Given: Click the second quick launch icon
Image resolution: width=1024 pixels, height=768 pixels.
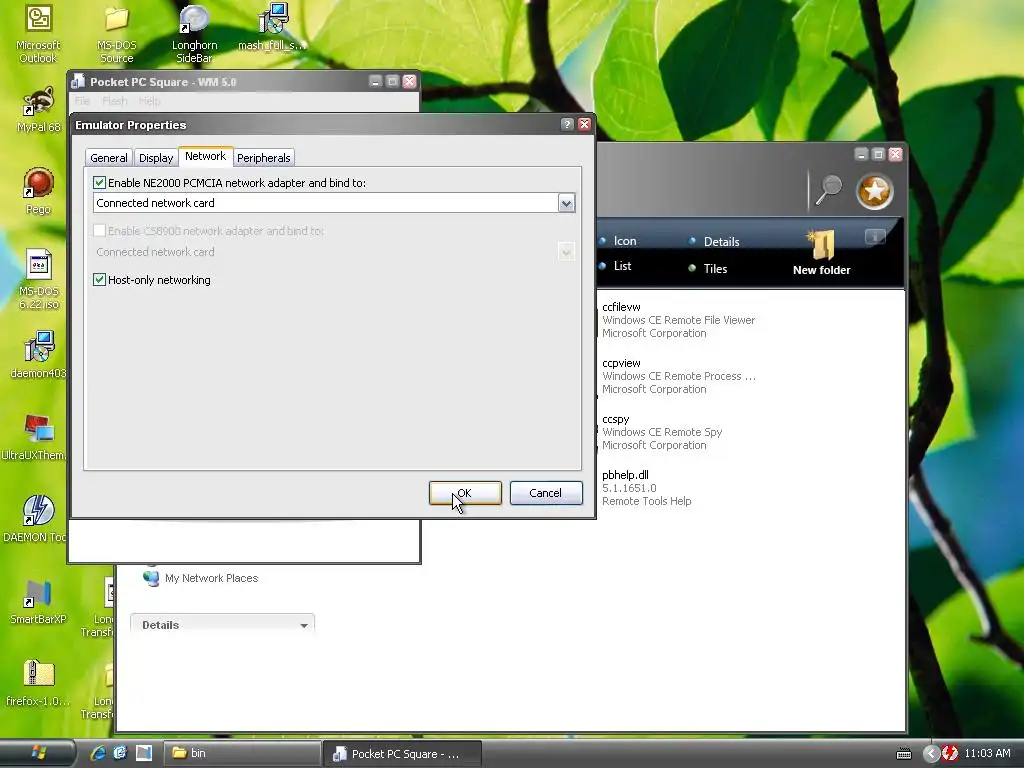Looking at the screenshot, I should click(120, 753).
